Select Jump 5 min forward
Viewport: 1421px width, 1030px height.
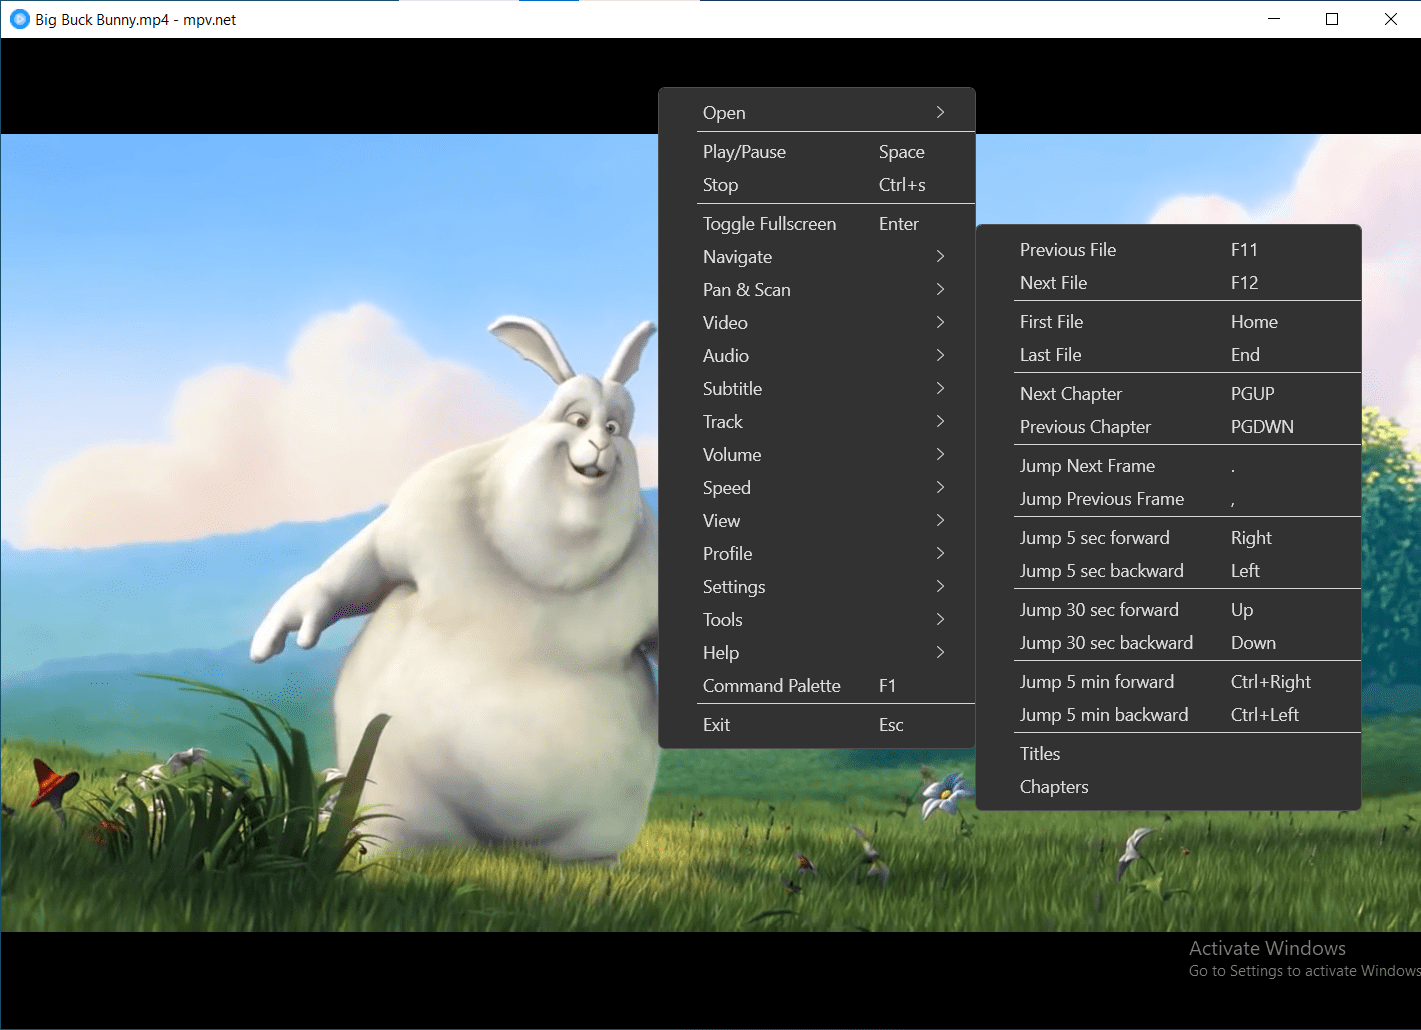pyautogui.click(x=1169, y=682)
